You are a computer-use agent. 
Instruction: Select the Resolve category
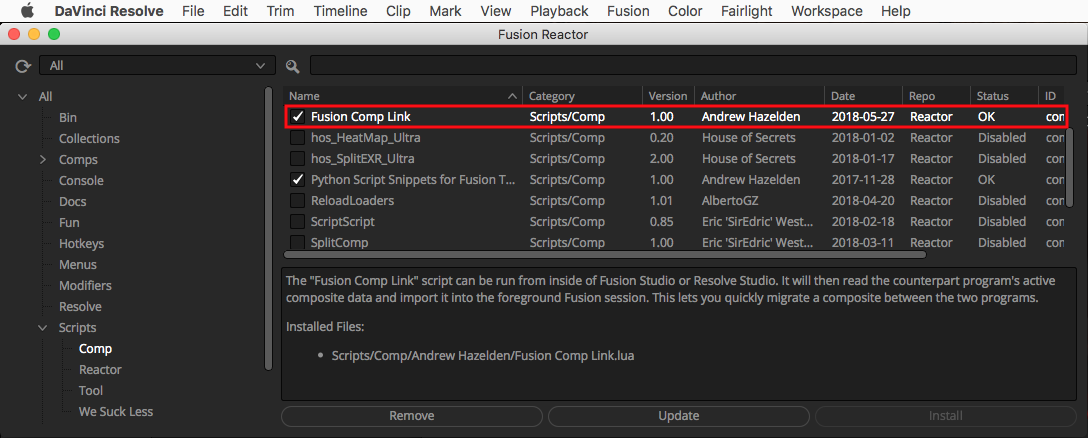80,307
